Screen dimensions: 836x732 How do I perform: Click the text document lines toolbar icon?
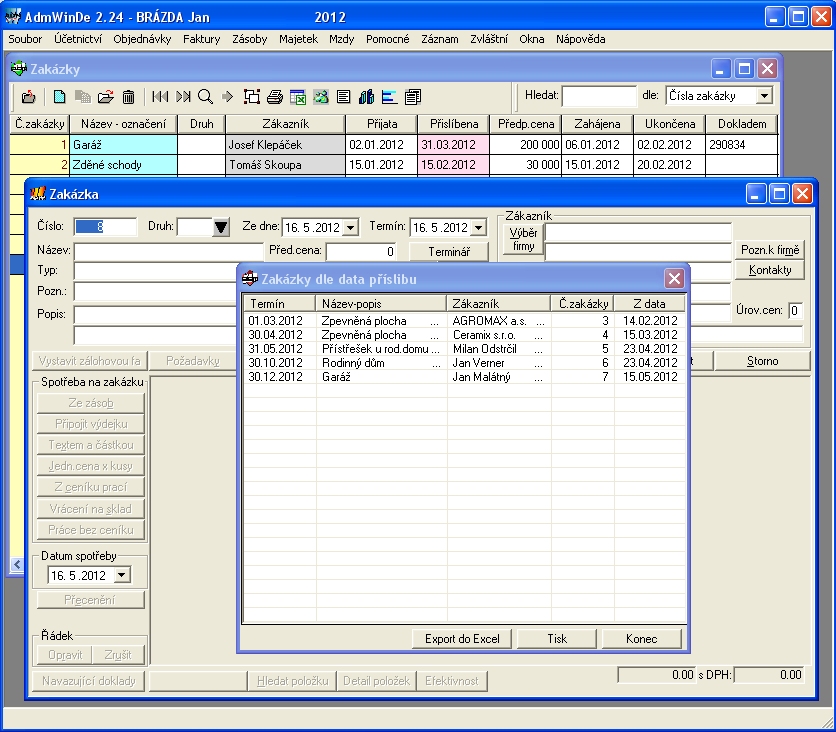344,96
